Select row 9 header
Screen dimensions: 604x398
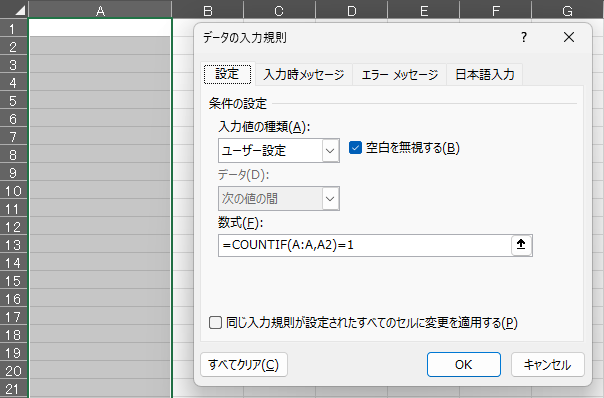13,172
